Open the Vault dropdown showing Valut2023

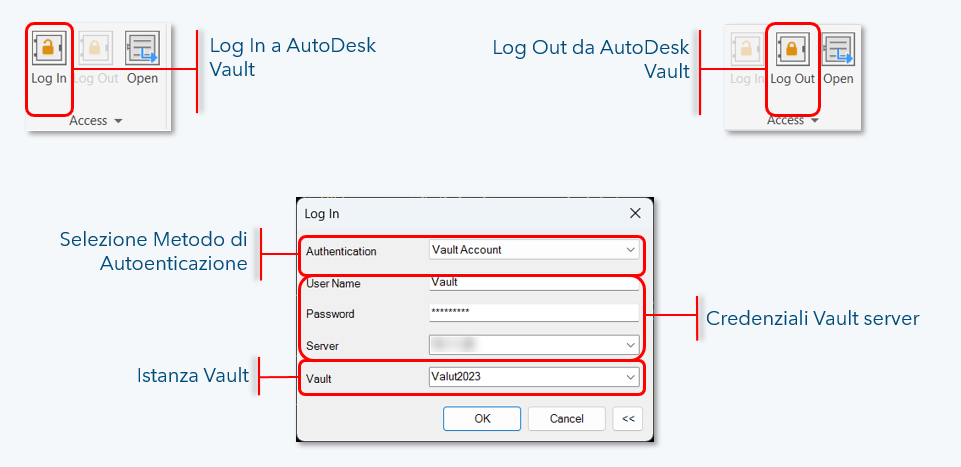point(534,378)
